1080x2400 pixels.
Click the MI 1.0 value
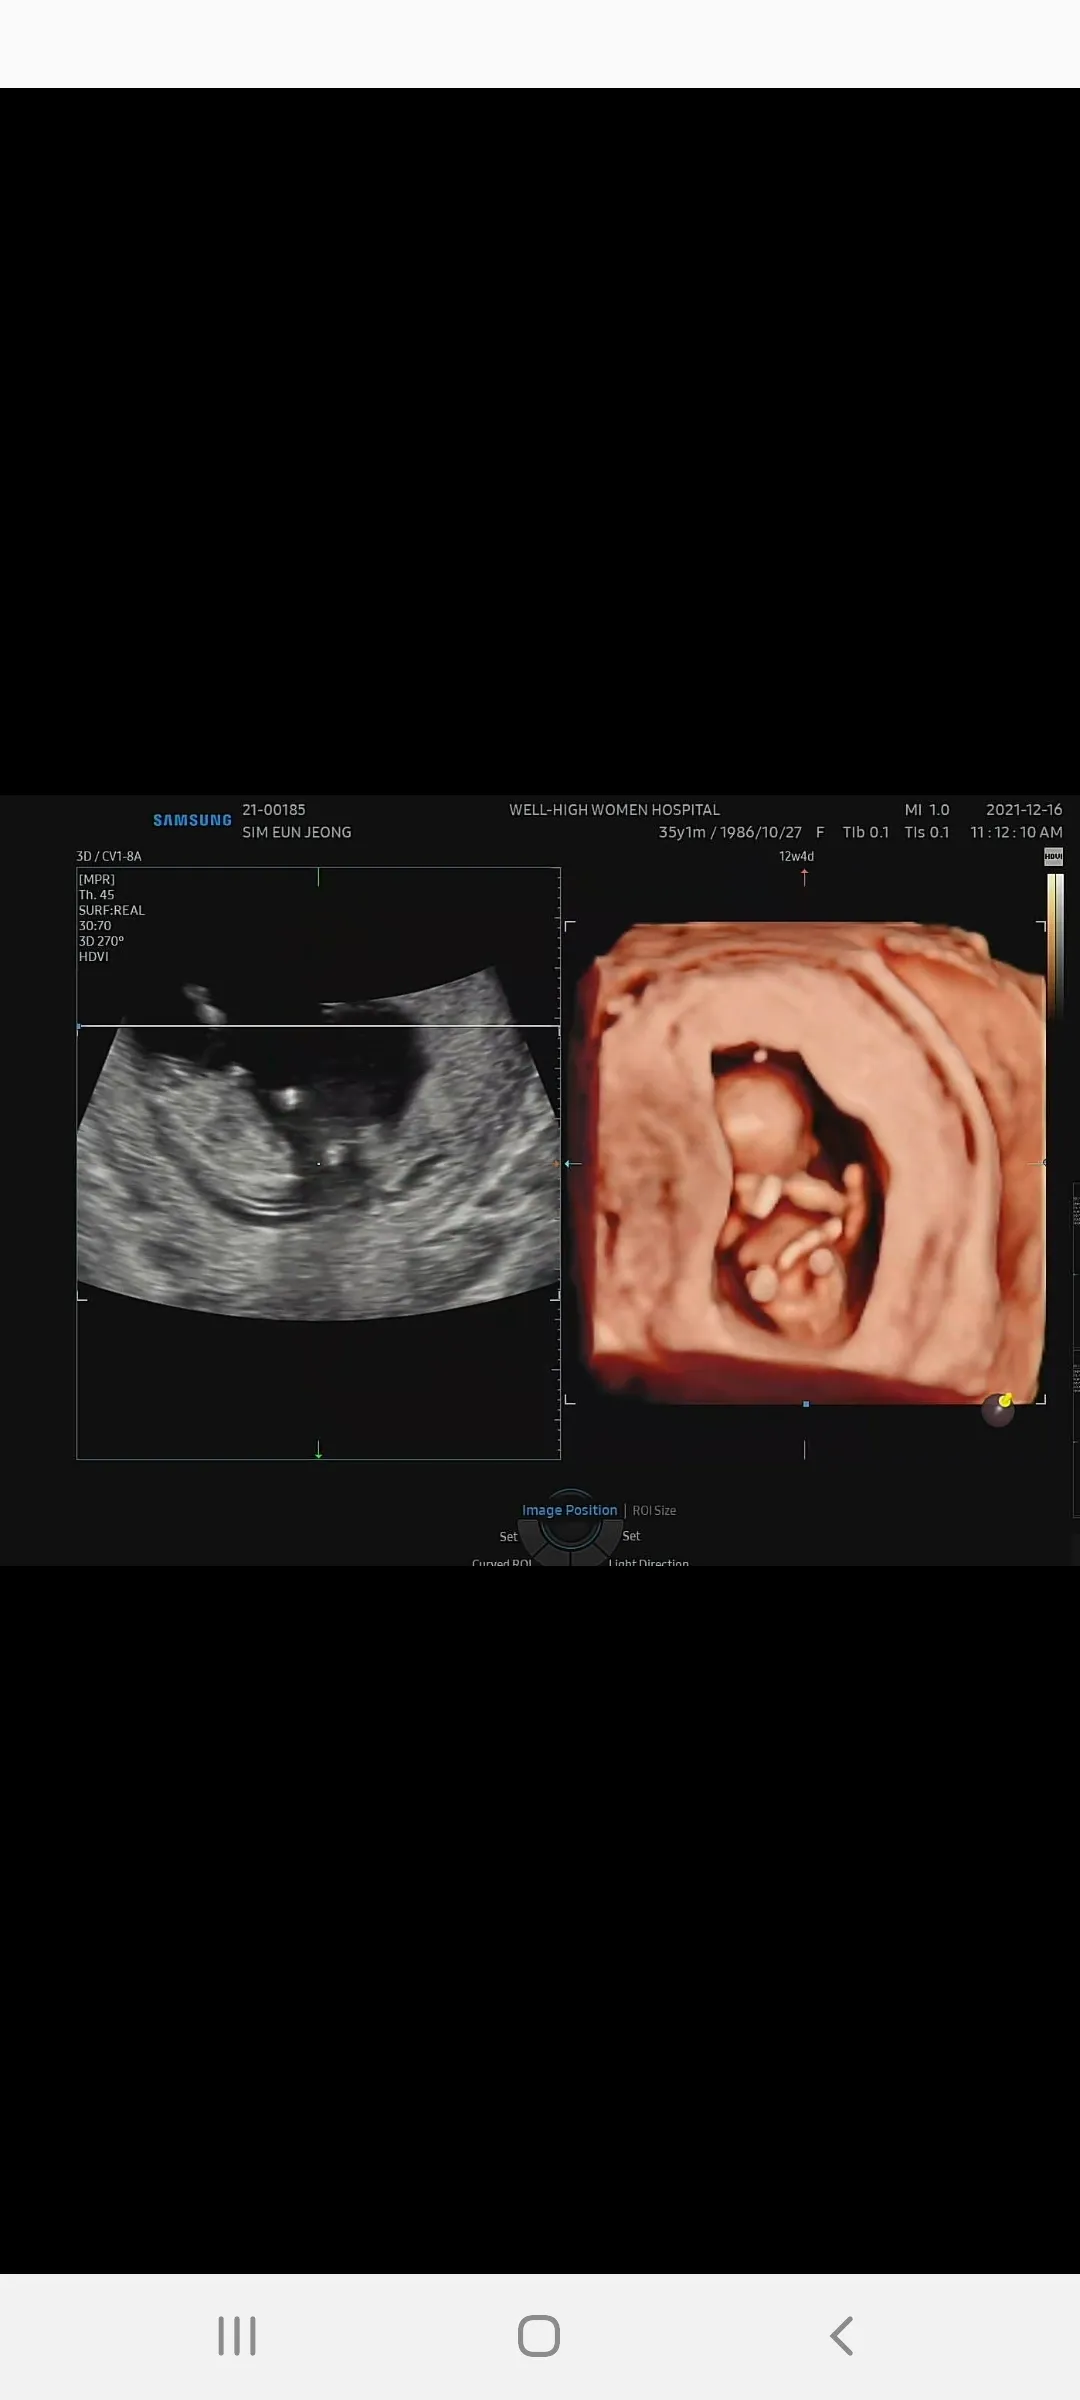click(x=927, y=810)
